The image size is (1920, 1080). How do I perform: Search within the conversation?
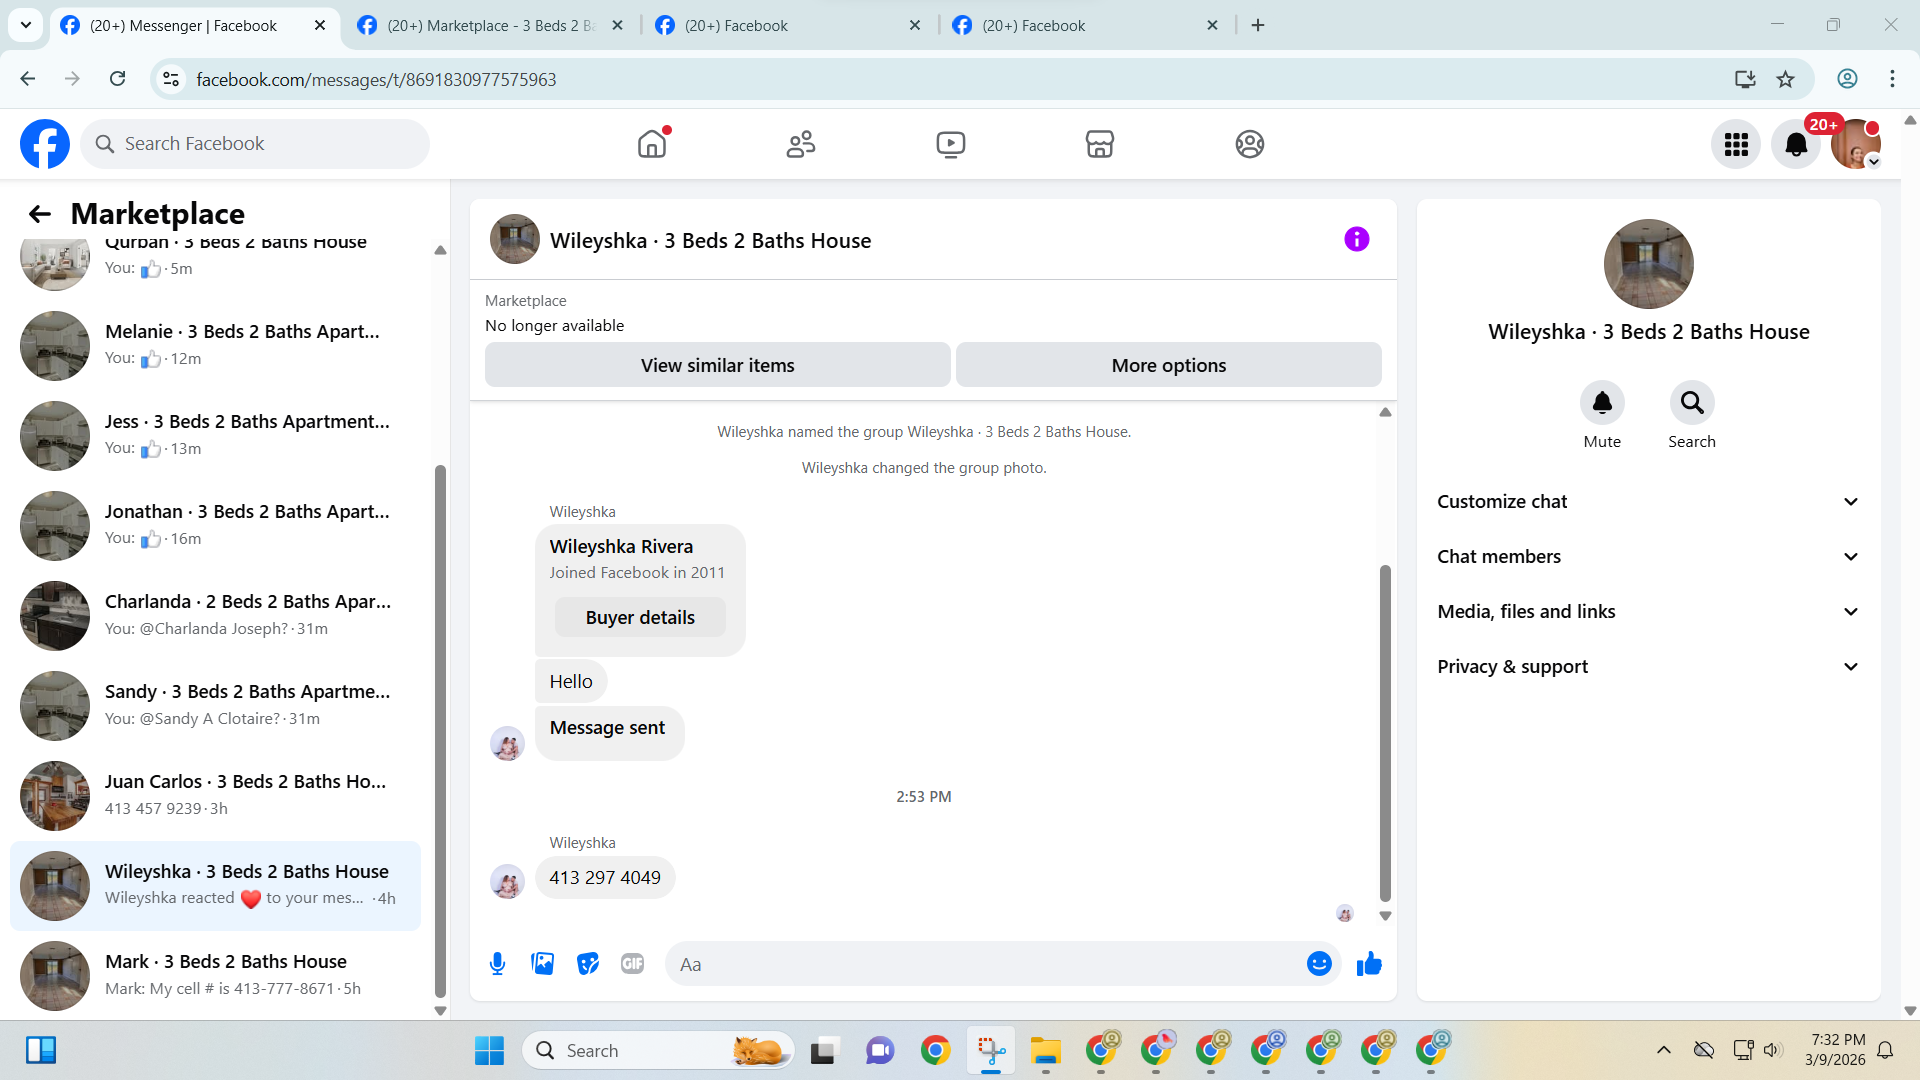(1691, 403)
